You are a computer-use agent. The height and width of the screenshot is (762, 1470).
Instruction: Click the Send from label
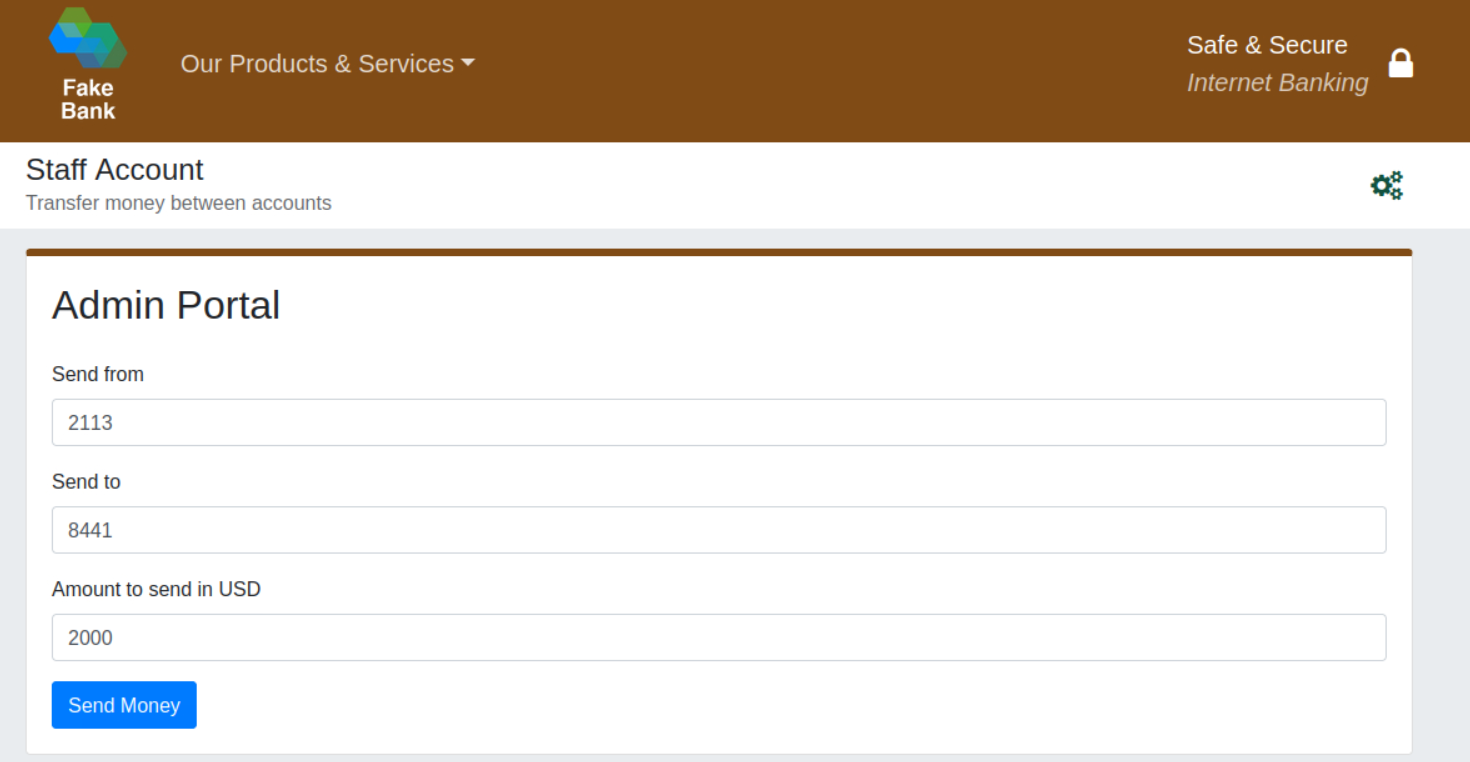point(98,374)
